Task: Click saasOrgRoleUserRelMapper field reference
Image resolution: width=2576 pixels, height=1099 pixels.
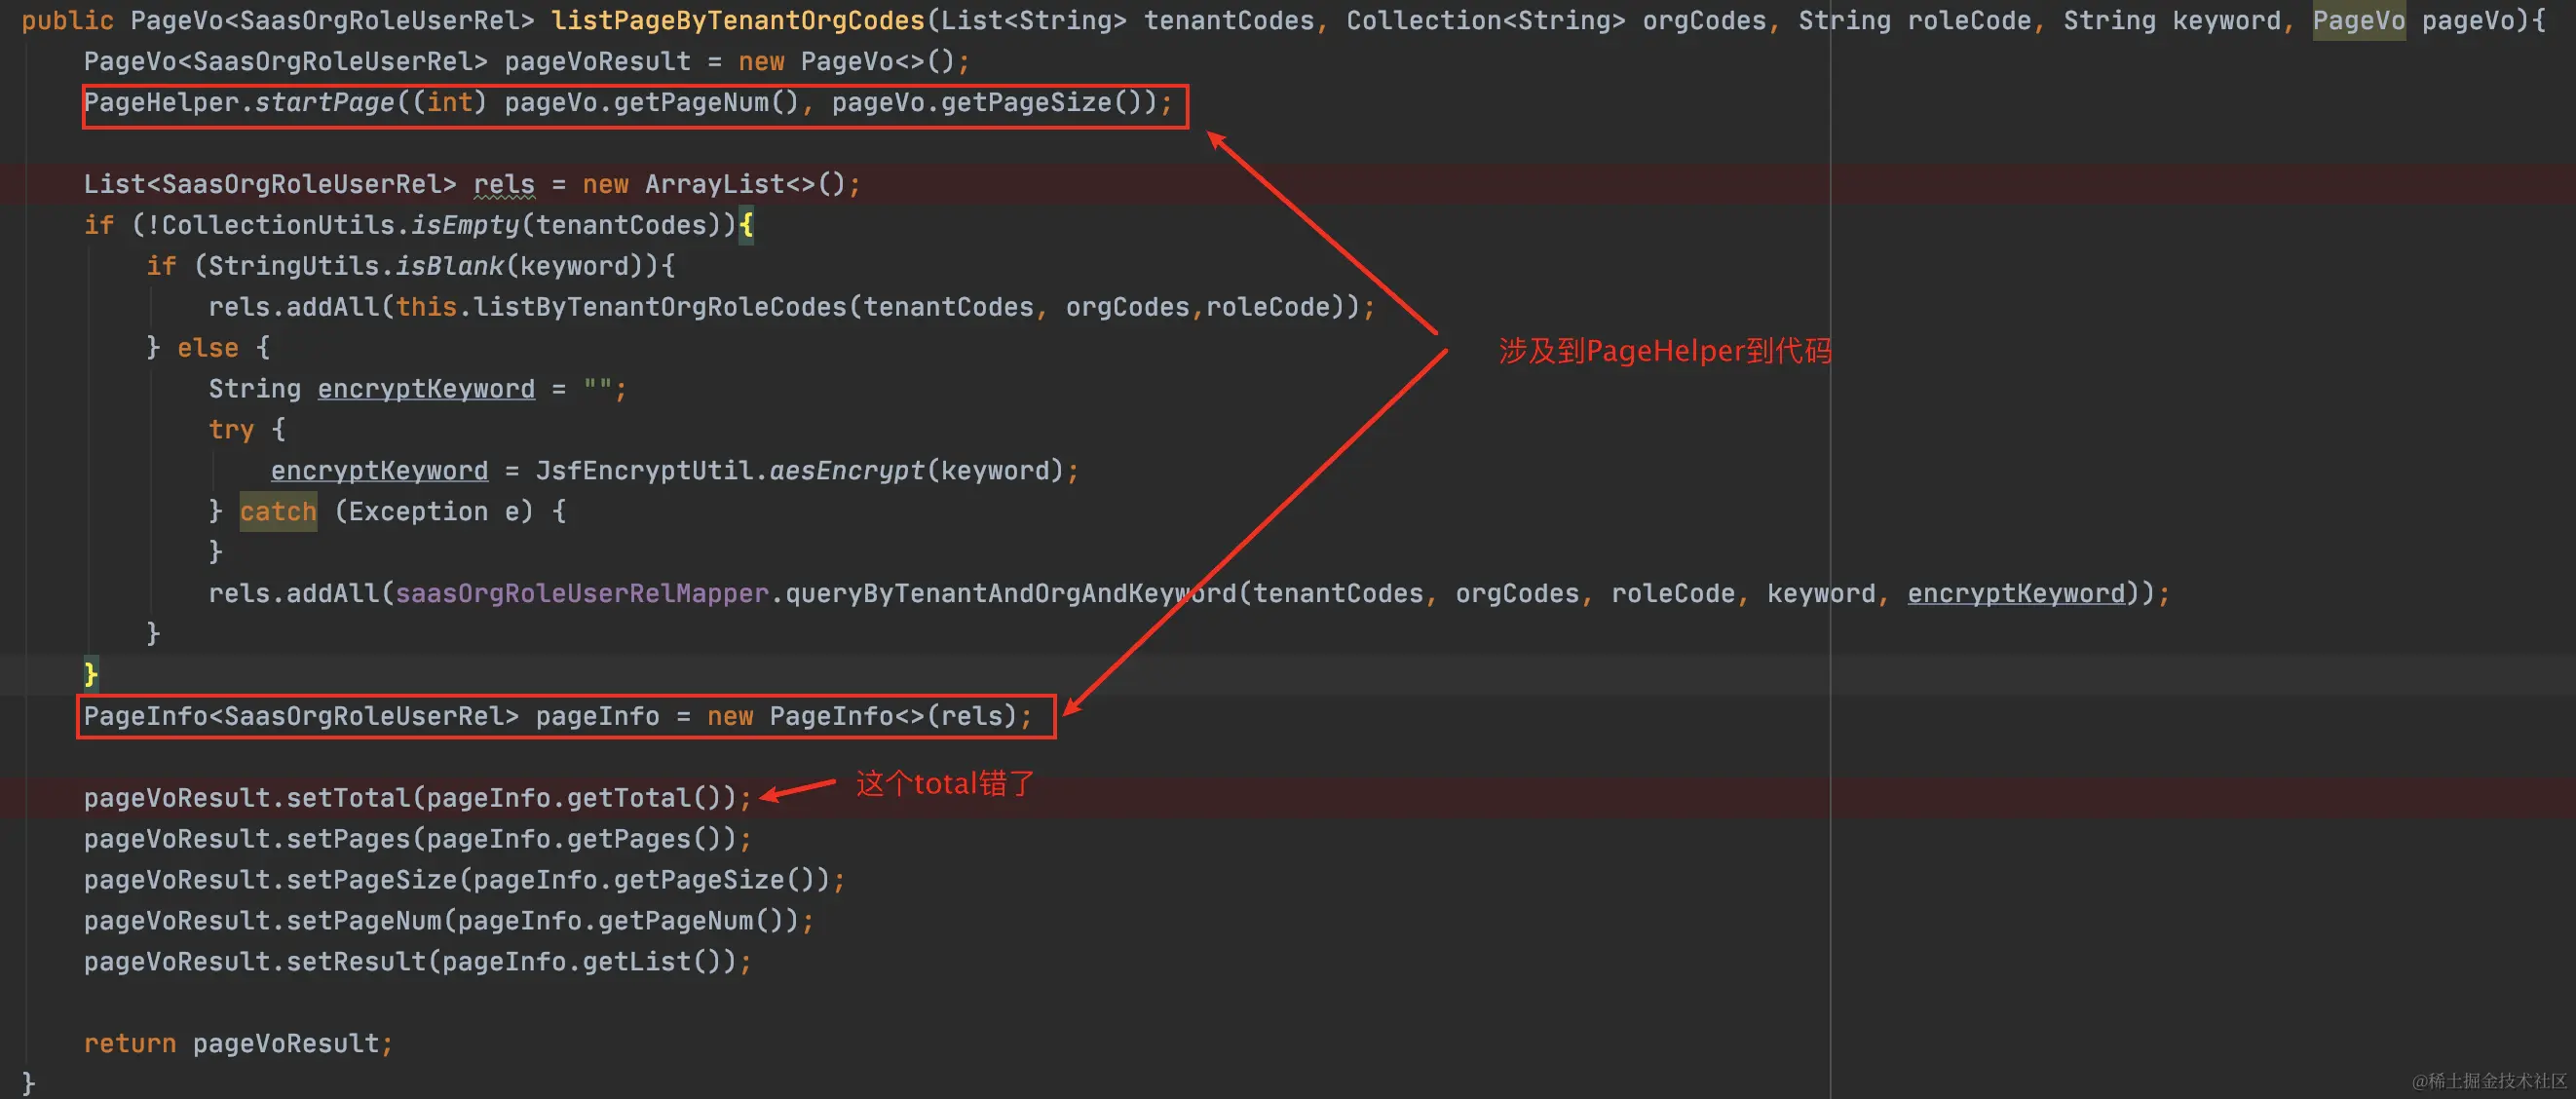Action: point(582,594)
